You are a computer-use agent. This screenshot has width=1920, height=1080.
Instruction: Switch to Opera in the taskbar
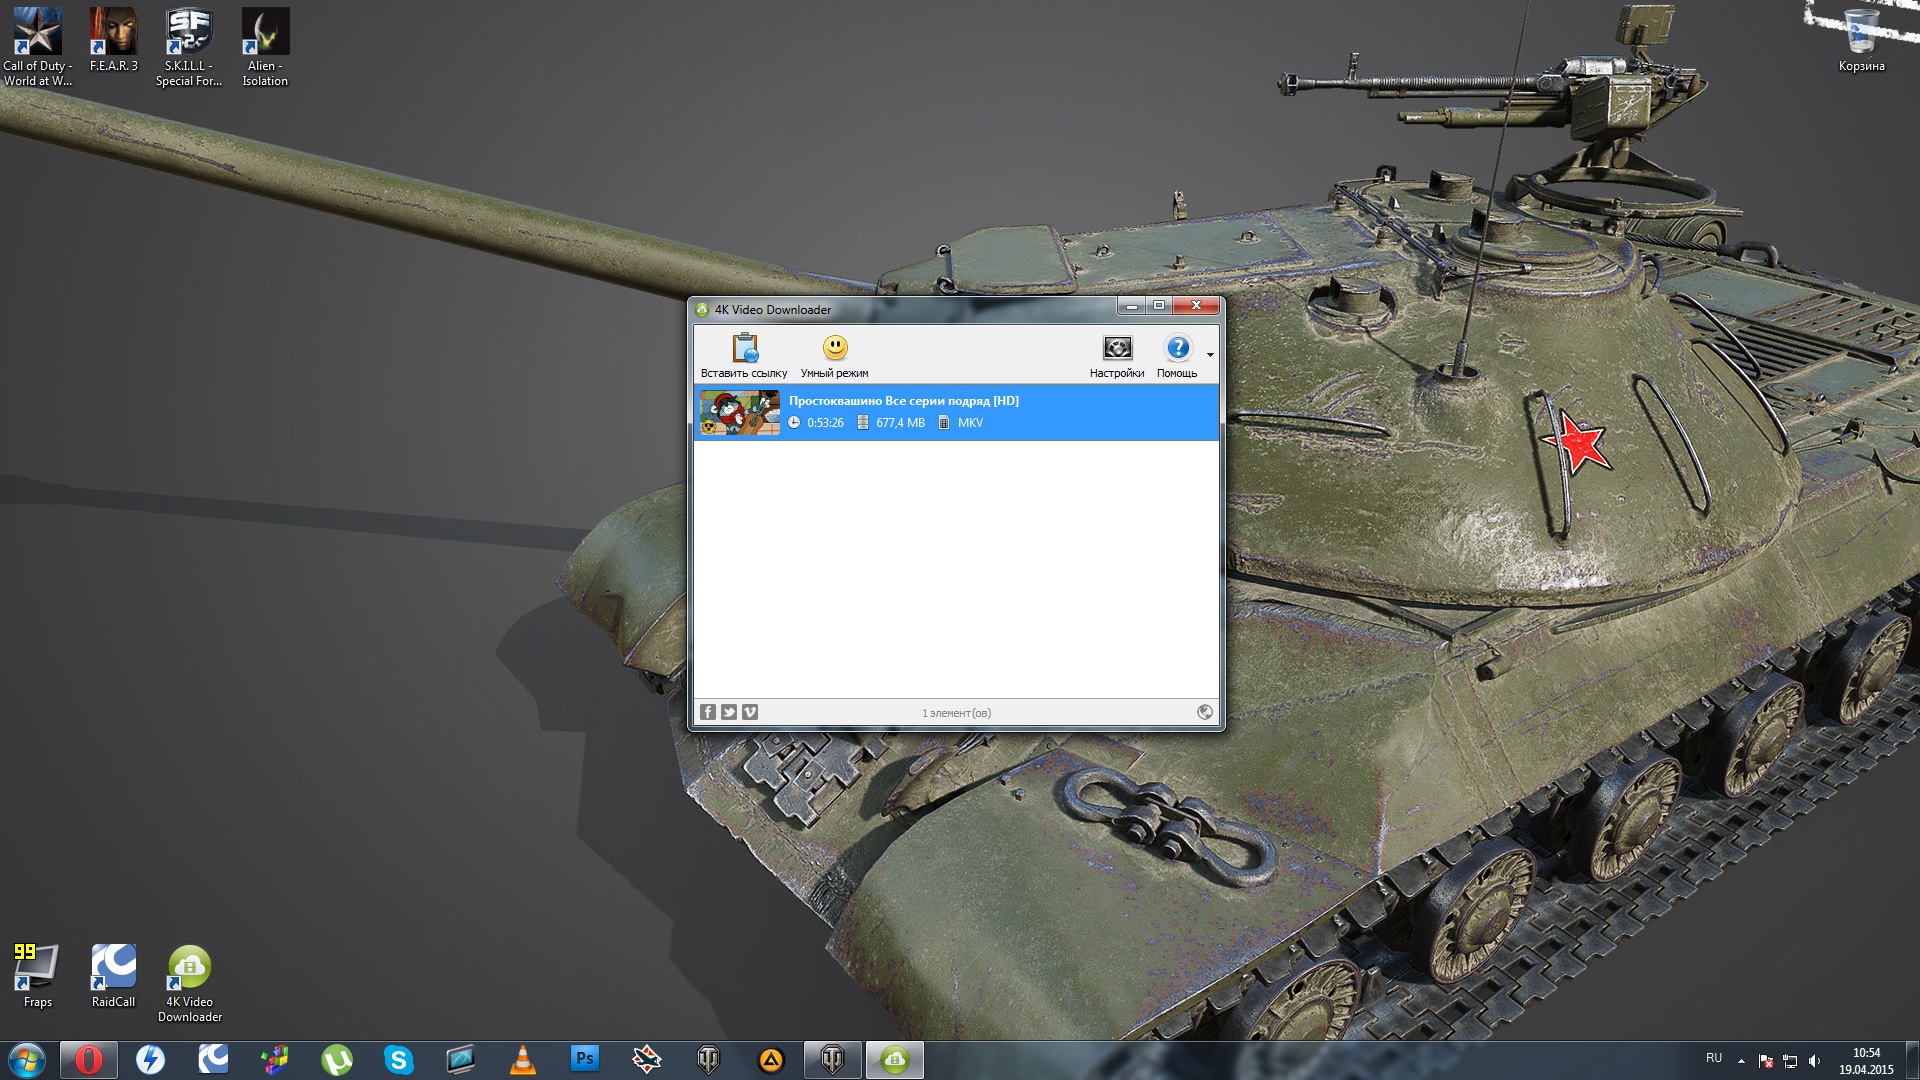pyautogui.click(x=89, y=1060)
